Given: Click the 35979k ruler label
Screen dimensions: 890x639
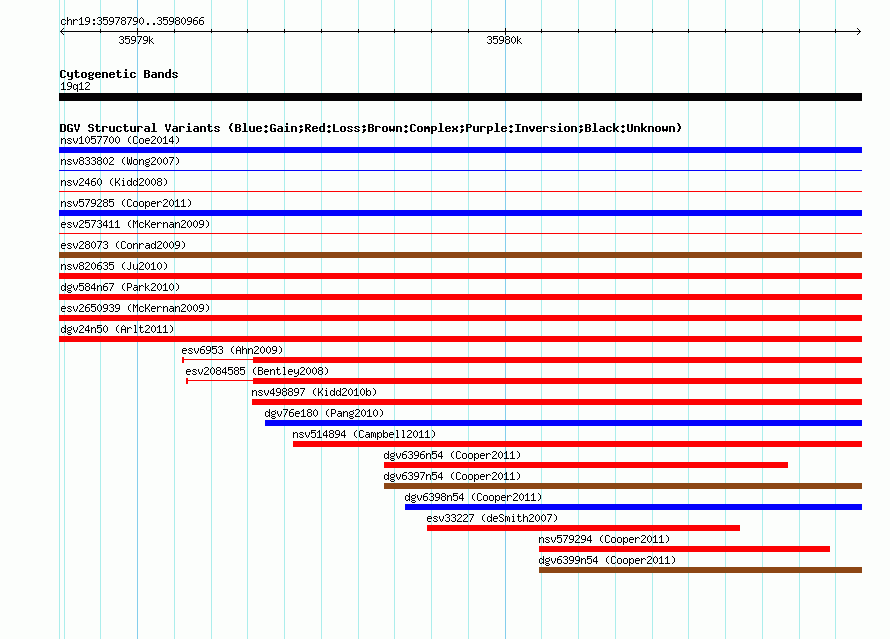Looking at the screenshot, I should coord(136,40).
